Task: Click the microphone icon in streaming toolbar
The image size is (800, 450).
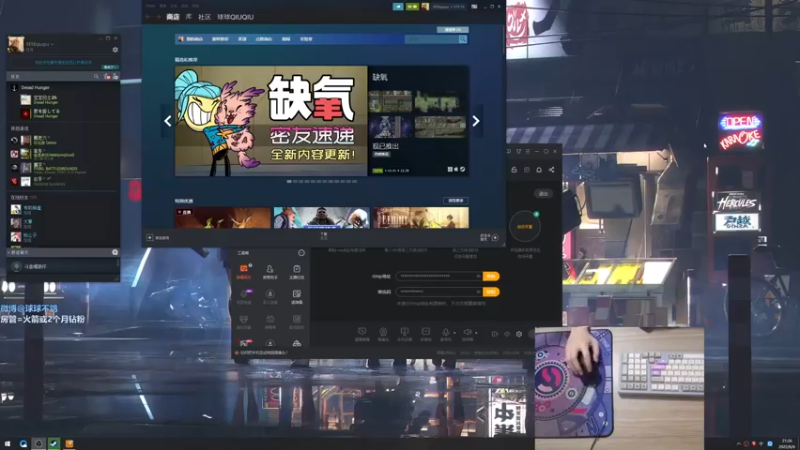Action: (445, 332)
